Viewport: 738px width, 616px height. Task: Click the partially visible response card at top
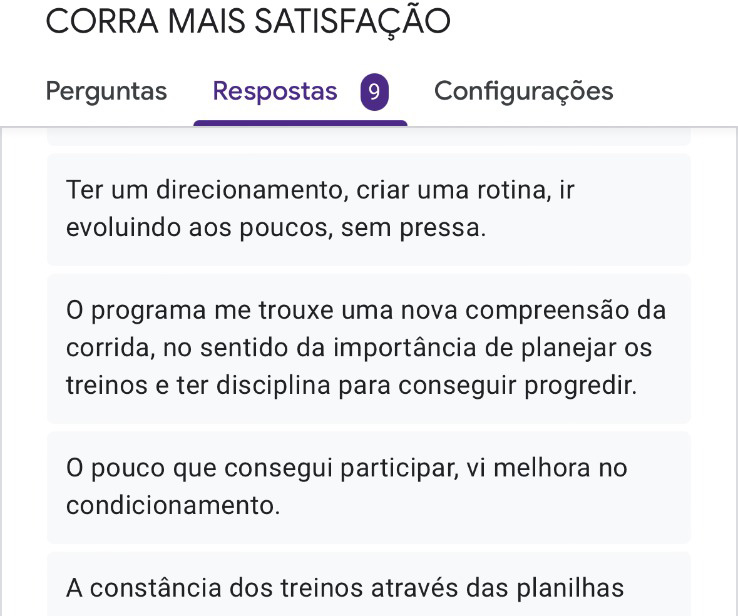[x=368, y=137]
